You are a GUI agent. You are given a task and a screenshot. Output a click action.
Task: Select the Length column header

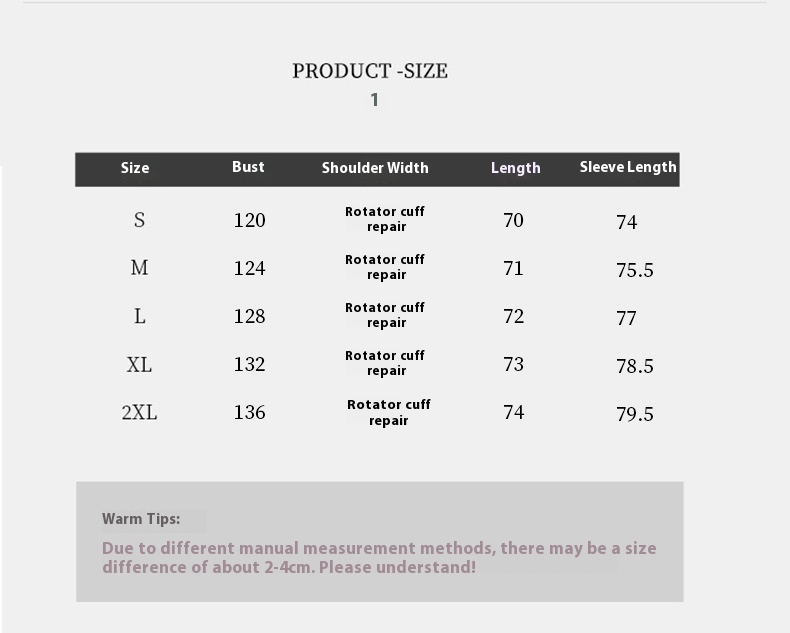click(x=515, y=168)
